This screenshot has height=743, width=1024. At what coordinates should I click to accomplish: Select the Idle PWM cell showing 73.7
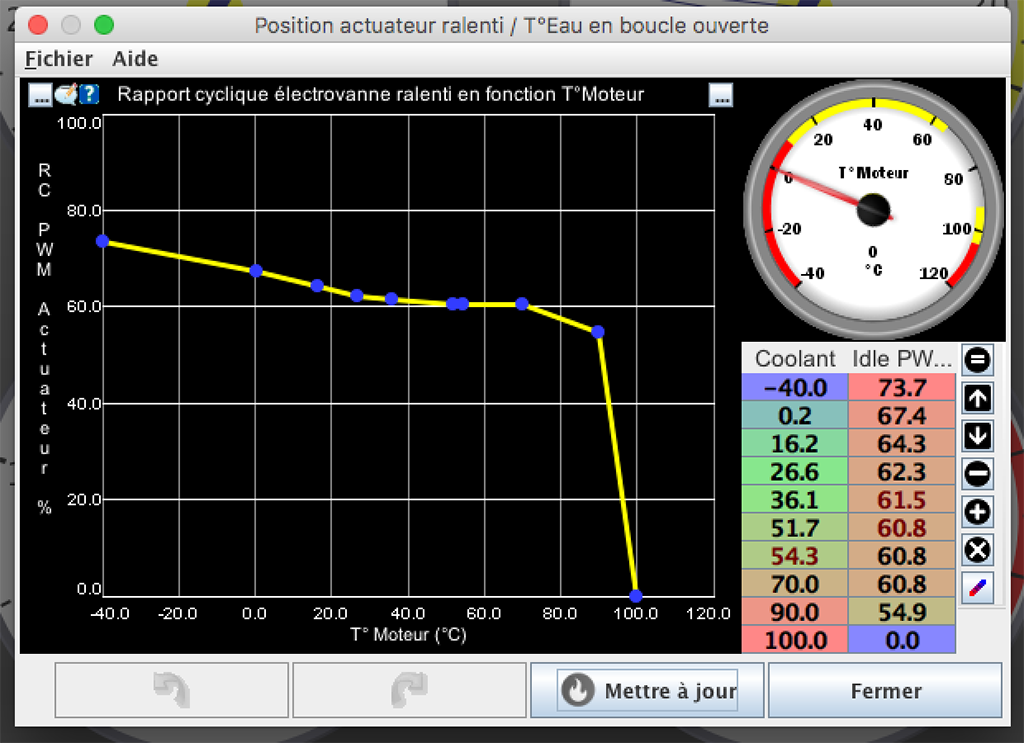[901, 388]
